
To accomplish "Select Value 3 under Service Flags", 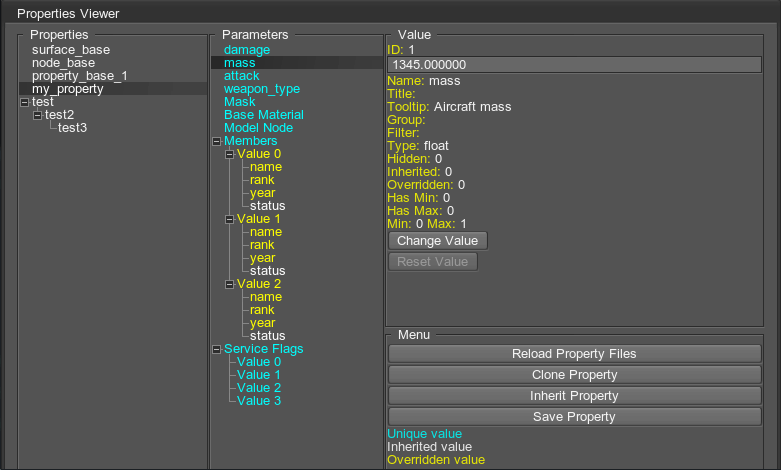I will pyautogui.click(x=258, y=401).
